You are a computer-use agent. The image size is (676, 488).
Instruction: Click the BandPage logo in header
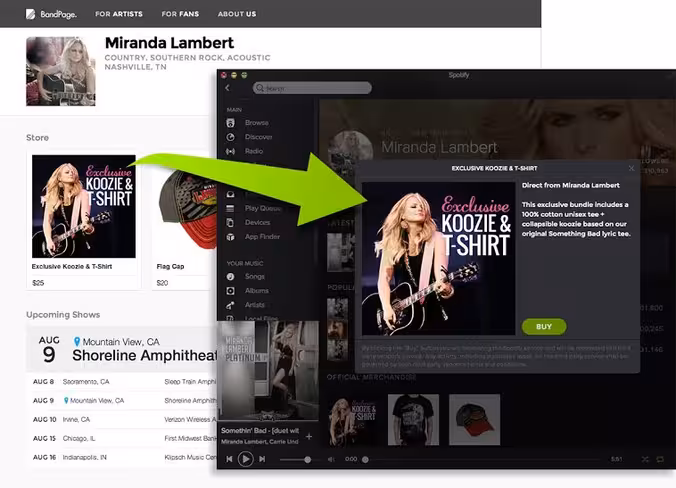pyautogui.click(x=51, y=14)
